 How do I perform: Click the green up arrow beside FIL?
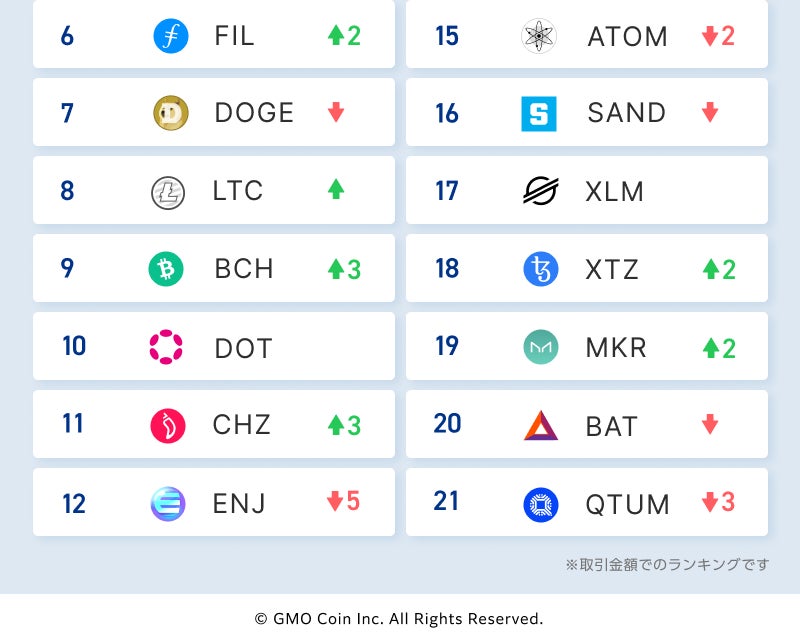tap(336, 36)
